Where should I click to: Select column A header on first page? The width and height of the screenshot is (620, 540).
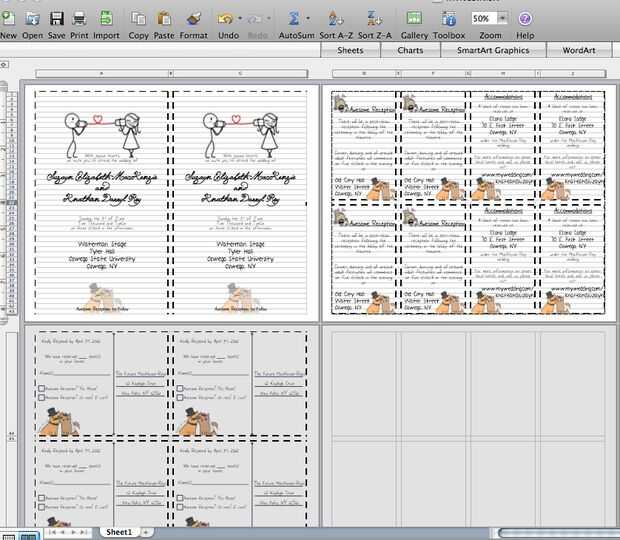102,74
